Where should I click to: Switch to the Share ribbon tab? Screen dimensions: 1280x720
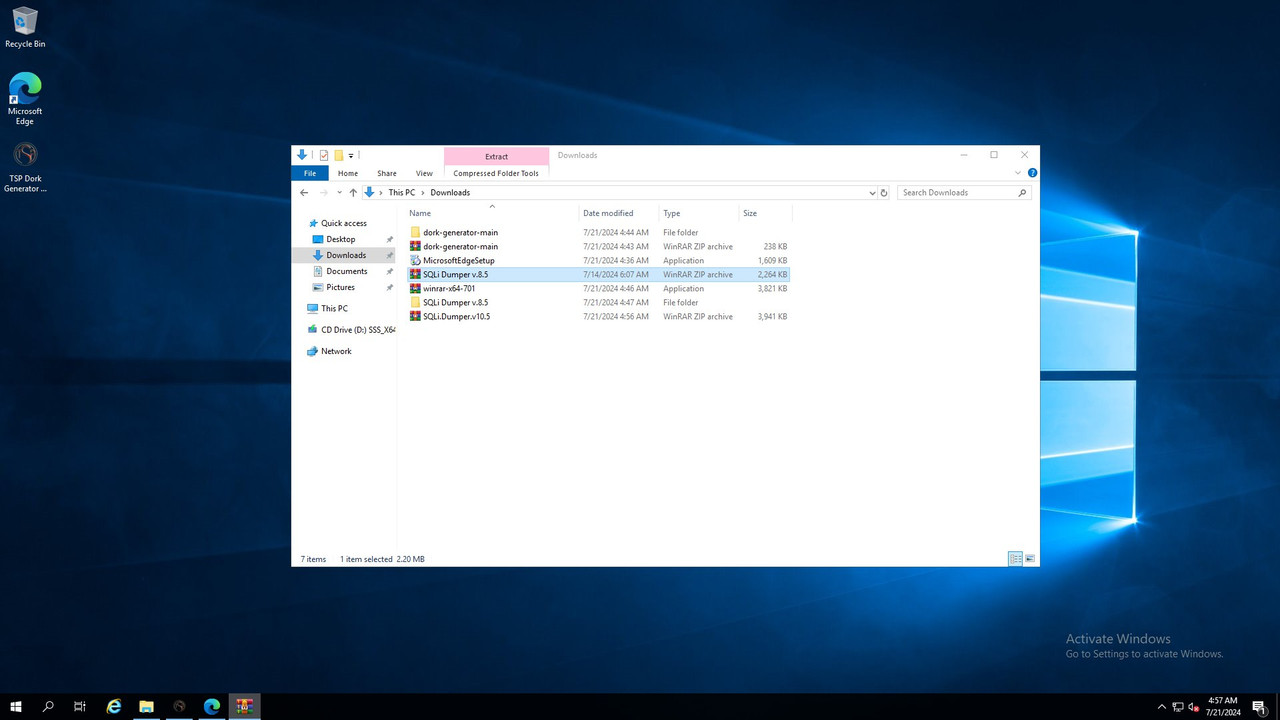tap(387, 173)
